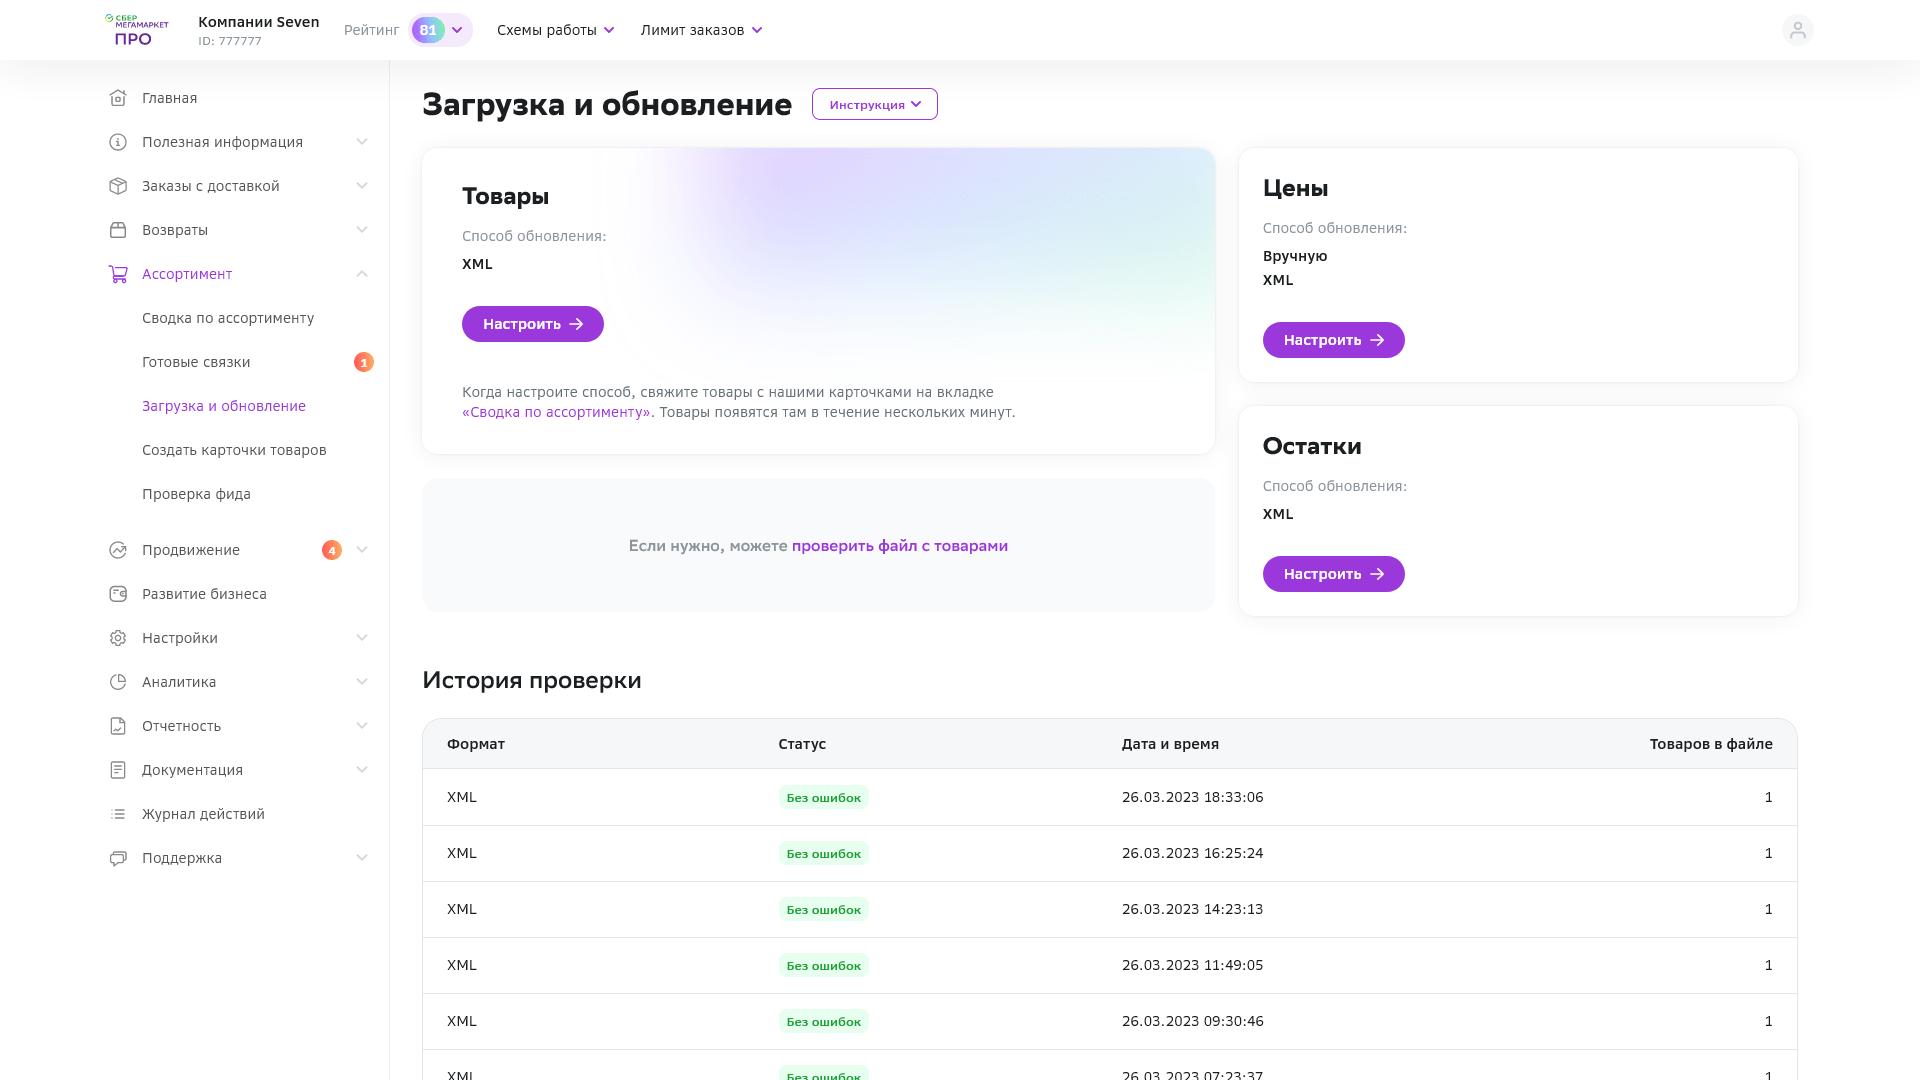Expand the Рейтинг dropdown arrow

coord(457,30)
